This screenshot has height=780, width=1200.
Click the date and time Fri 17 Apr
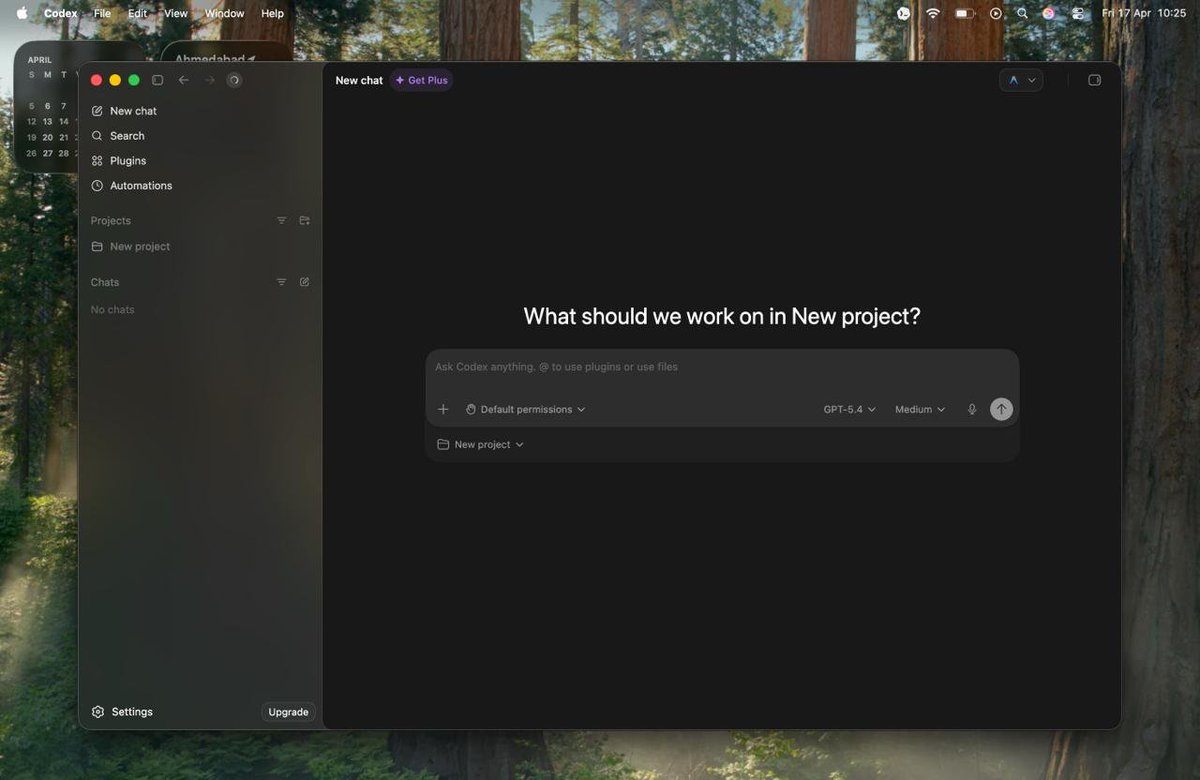[1144, 13]
